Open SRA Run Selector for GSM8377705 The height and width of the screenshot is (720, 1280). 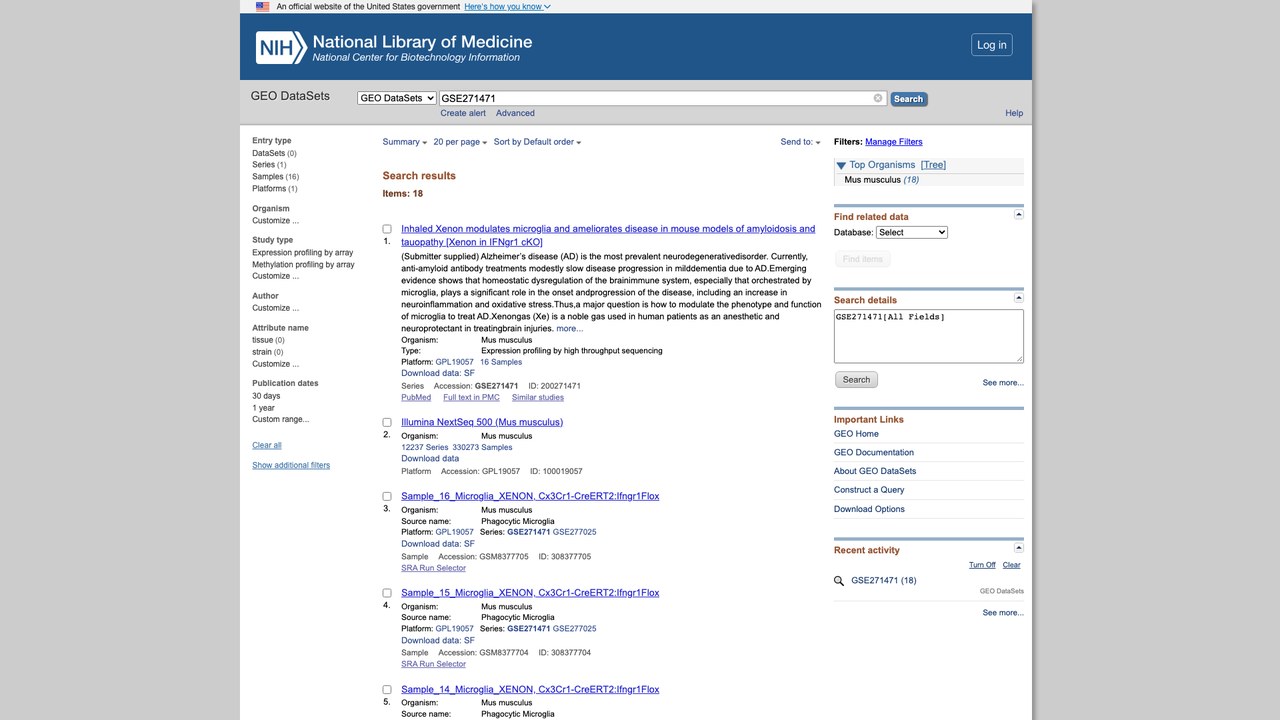[x=434, y=568]
